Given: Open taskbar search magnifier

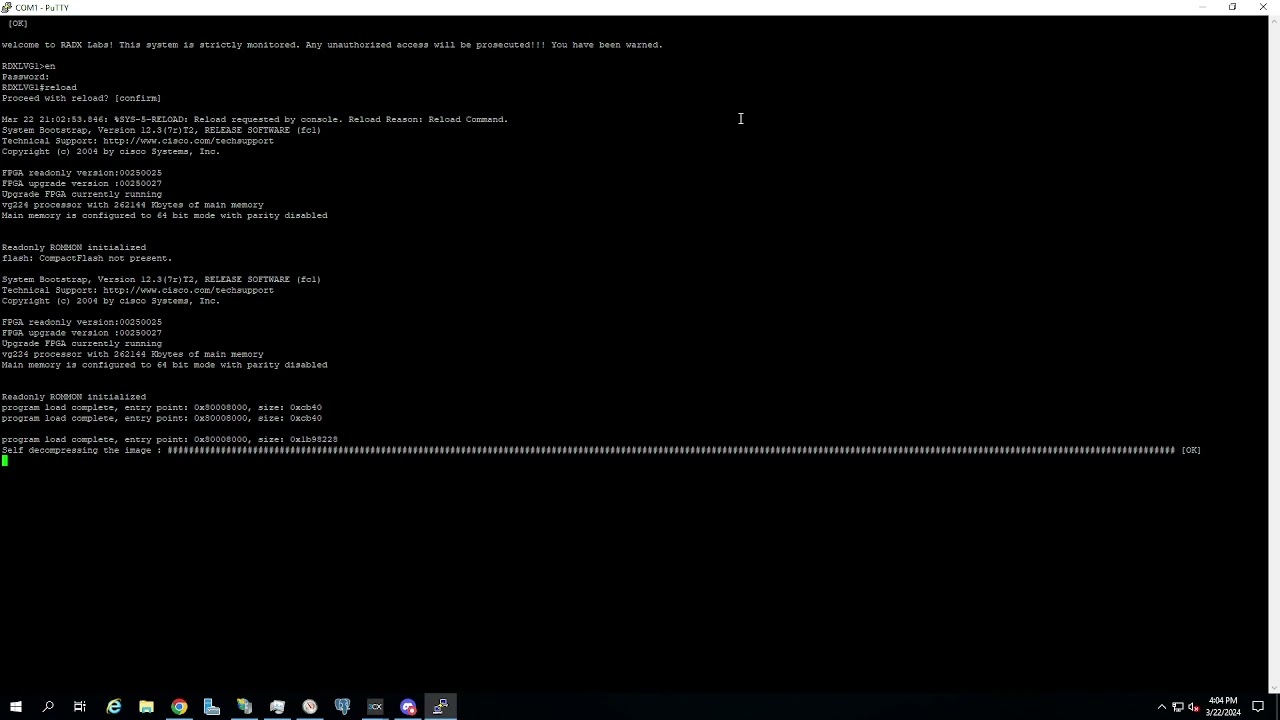Looking at the screenshot, I should coord(48,707).
